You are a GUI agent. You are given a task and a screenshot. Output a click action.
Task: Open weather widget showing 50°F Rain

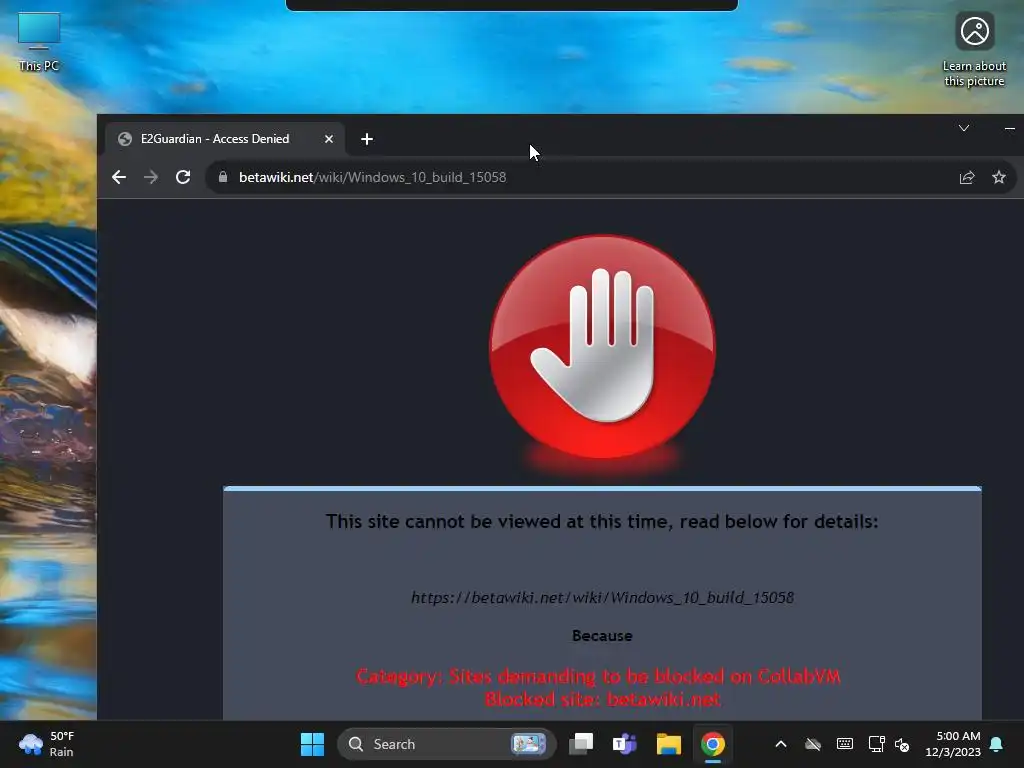tap(47, 744)
